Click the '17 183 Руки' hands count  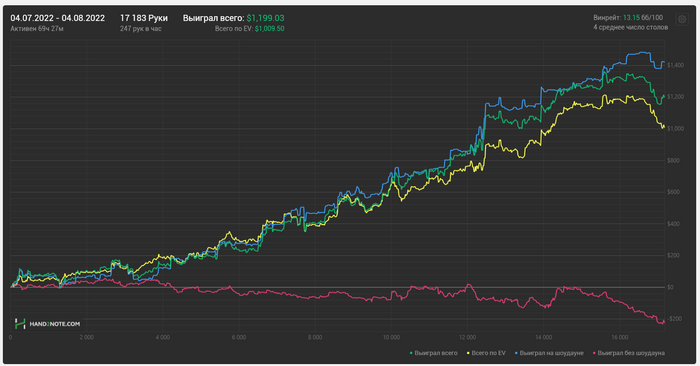tap(144, 18)
